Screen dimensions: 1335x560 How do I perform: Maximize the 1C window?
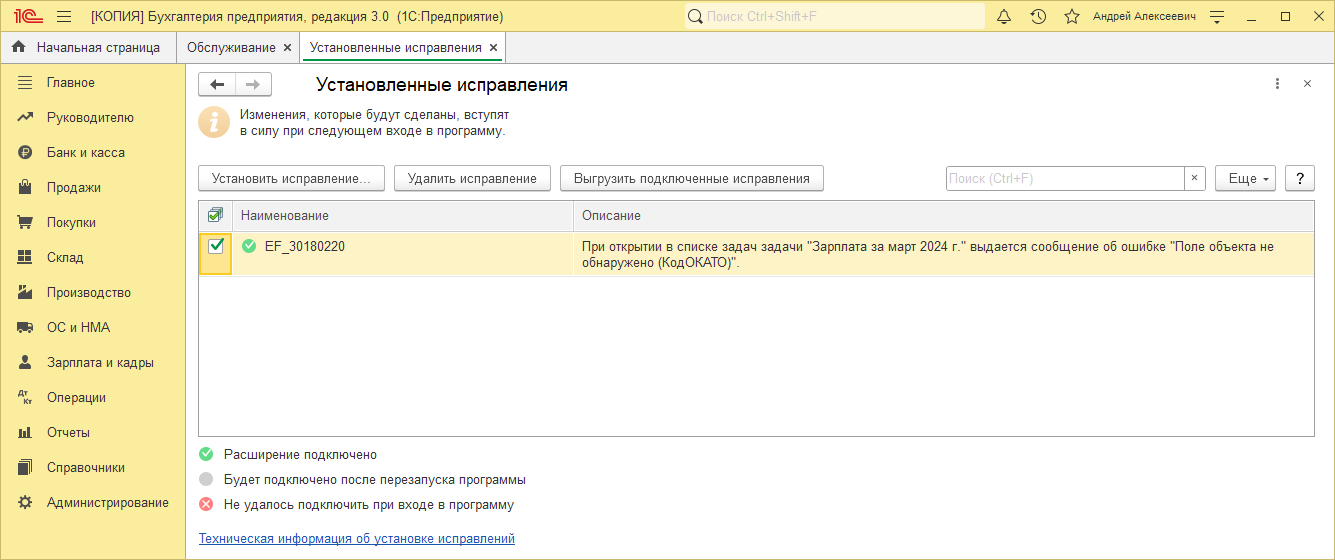pos(1285,17)
